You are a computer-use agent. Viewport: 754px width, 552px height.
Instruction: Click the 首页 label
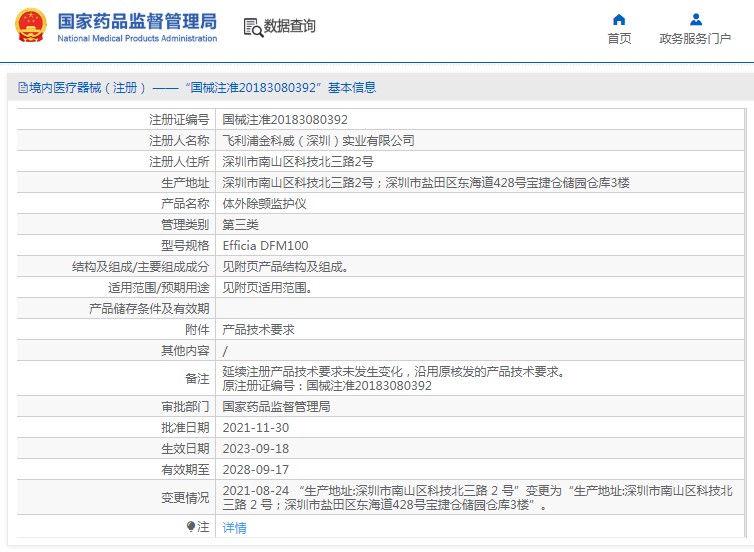[619, 38]
